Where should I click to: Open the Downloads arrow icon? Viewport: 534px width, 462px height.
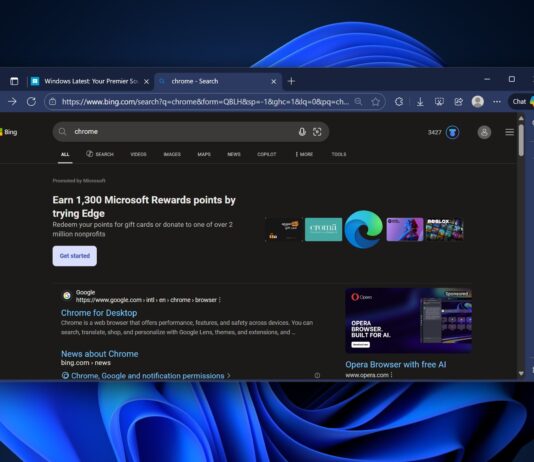[420, 101]
